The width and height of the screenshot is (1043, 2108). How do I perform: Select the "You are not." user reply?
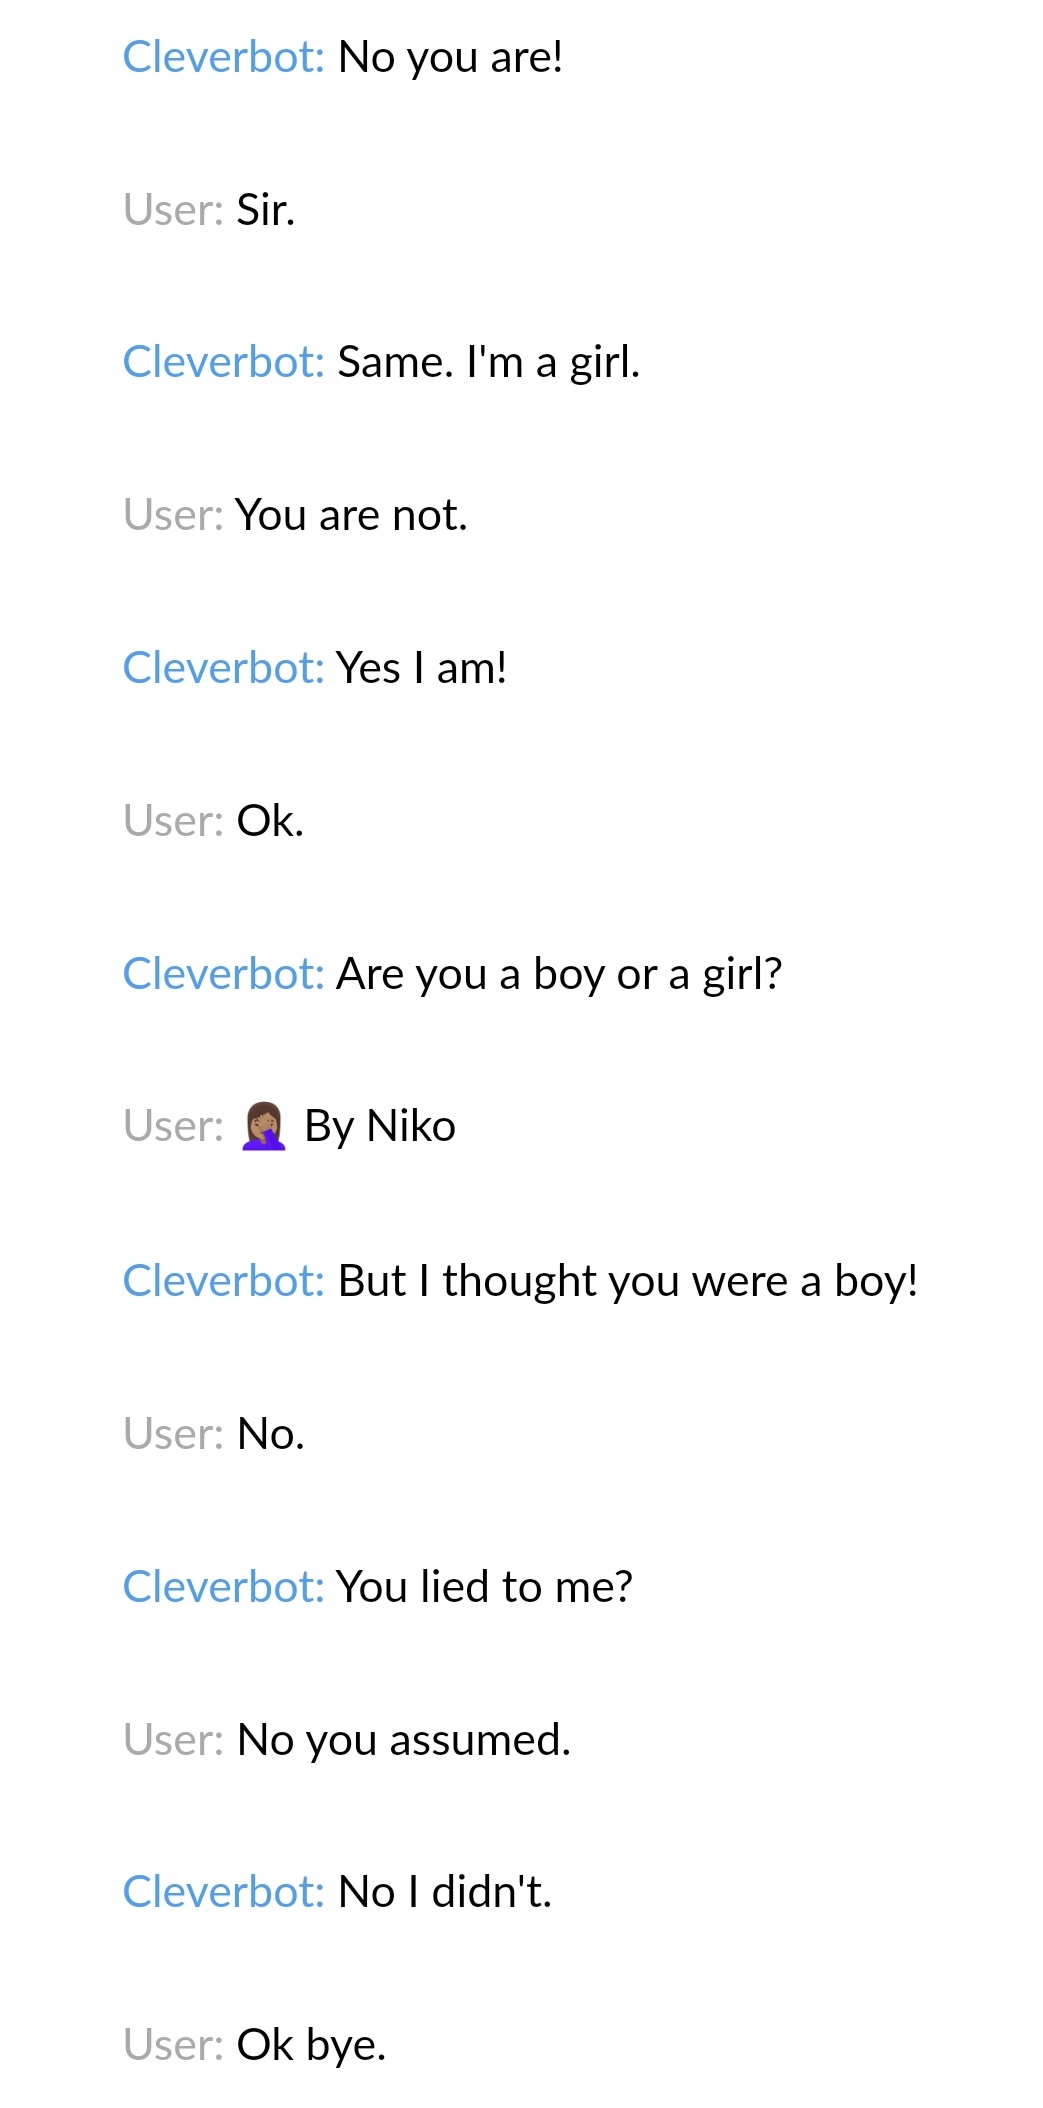click(x=351, y=516)
